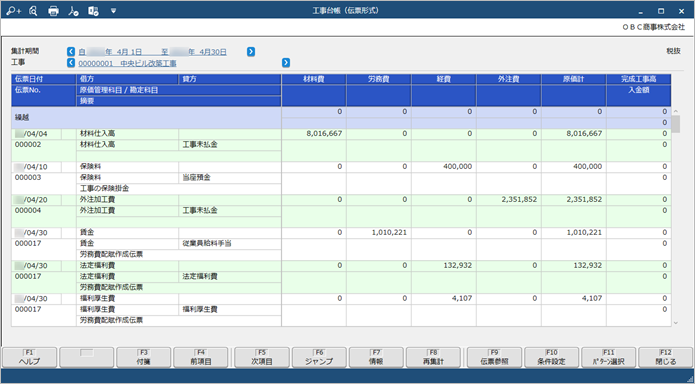Viewport: 695px width, 384px height.
Task: Click 2,351,852 in the 外注費 column
Action: (519, 200)
